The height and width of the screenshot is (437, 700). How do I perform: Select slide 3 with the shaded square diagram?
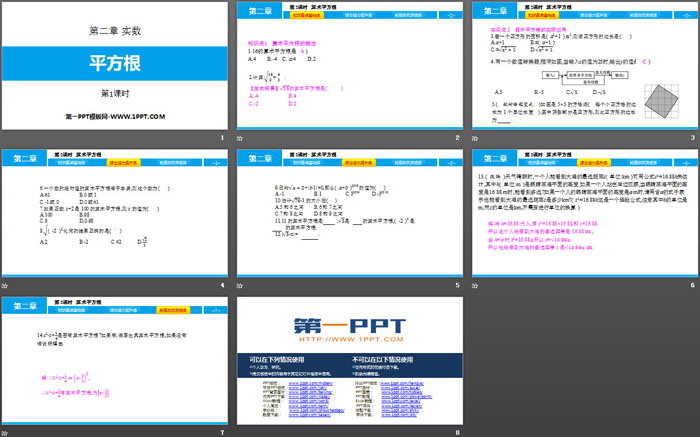(585, 66)
